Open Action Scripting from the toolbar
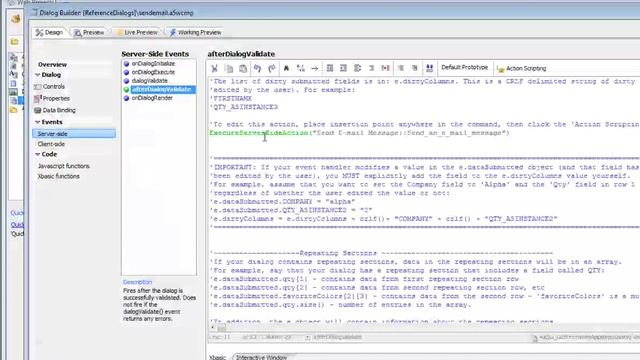The image size is (640, 360). 522,69
